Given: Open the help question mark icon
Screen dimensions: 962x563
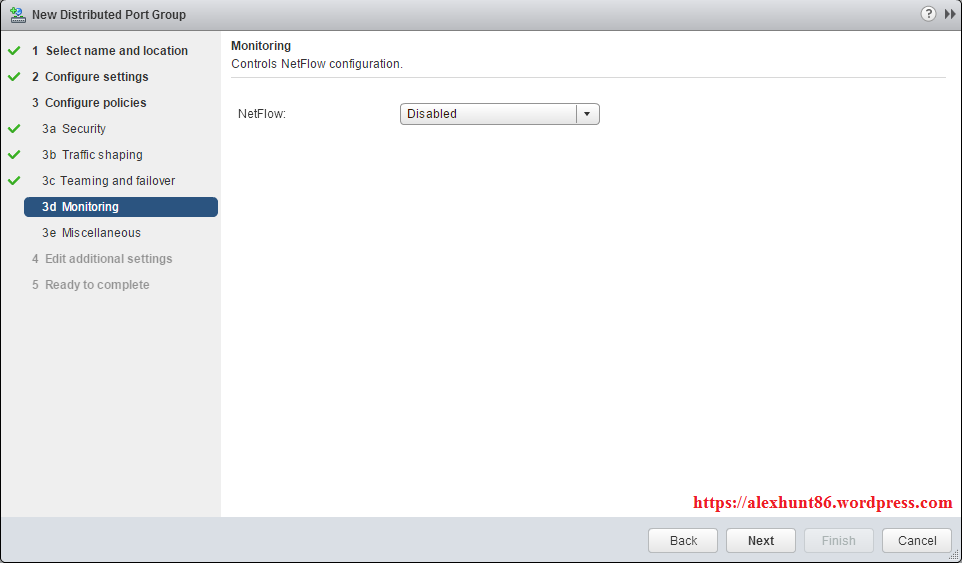Looking at the screenshot, I should [x=928, y=13].
